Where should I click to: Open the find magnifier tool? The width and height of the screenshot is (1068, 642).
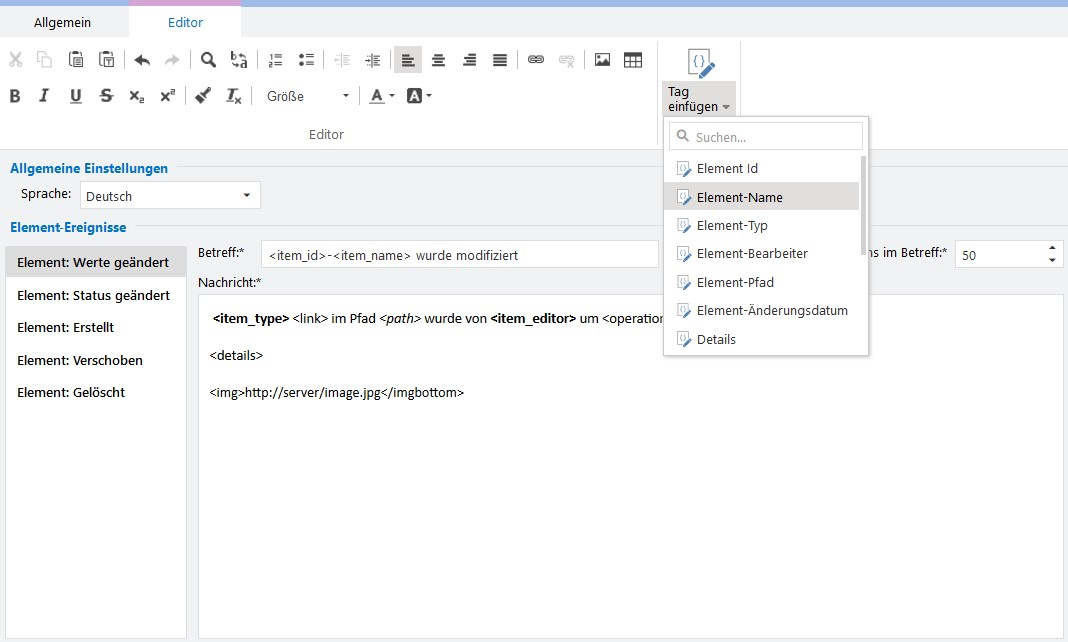[208, 60]
